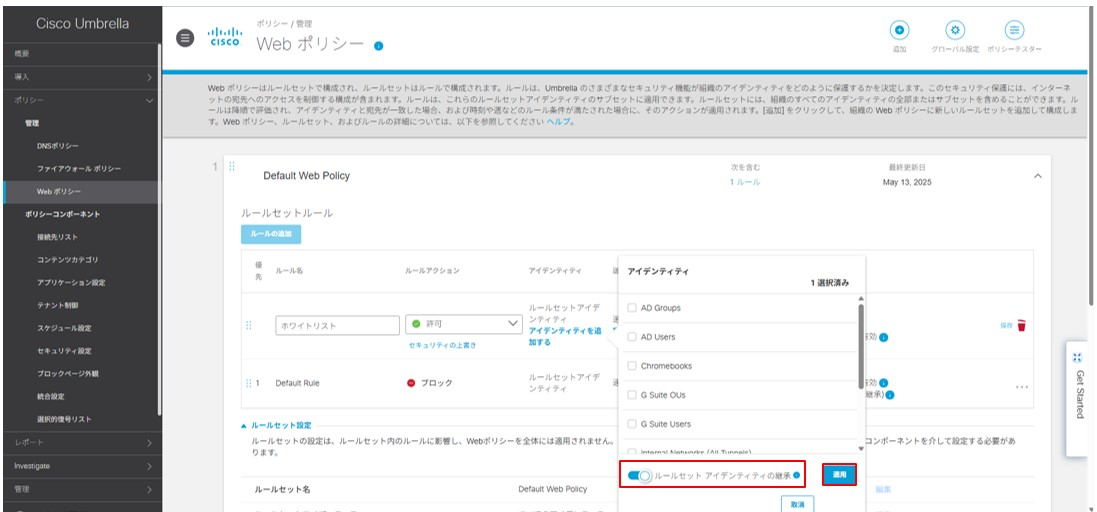Click 1 ルール link
The width and height of the screenshot is (1097, 512).
744,182
